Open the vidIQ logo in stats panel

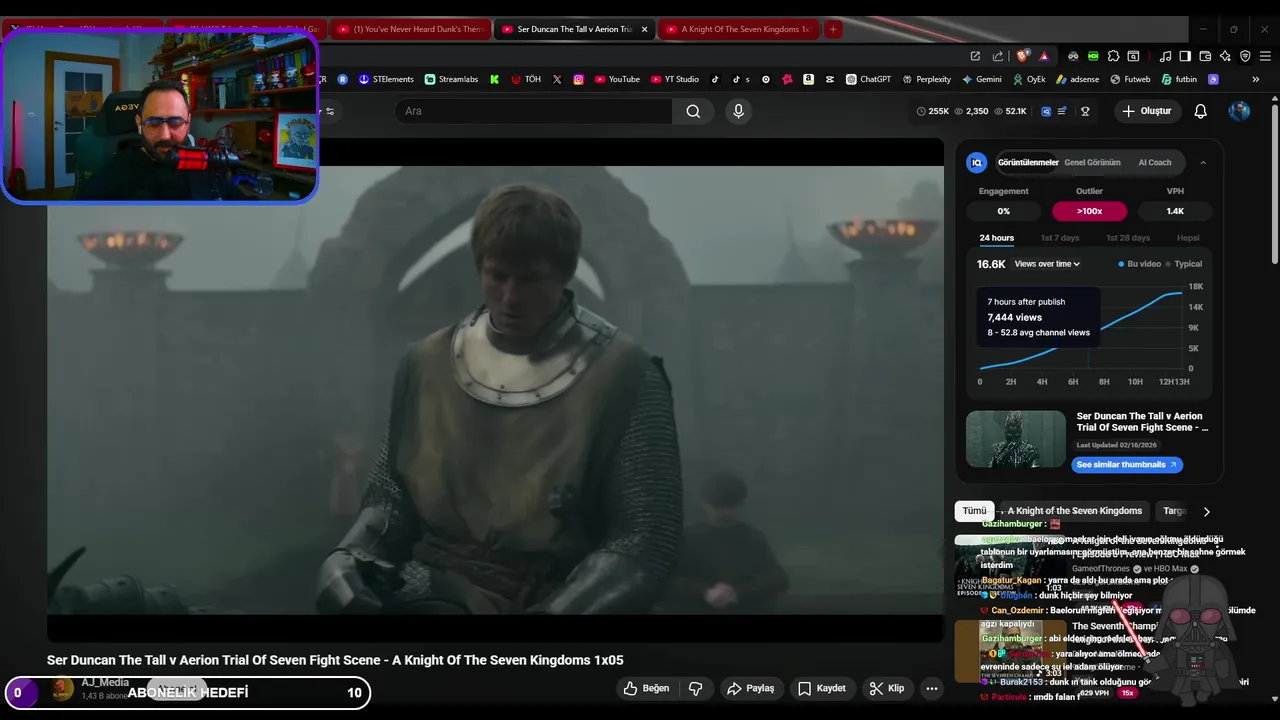coord(977,162)
